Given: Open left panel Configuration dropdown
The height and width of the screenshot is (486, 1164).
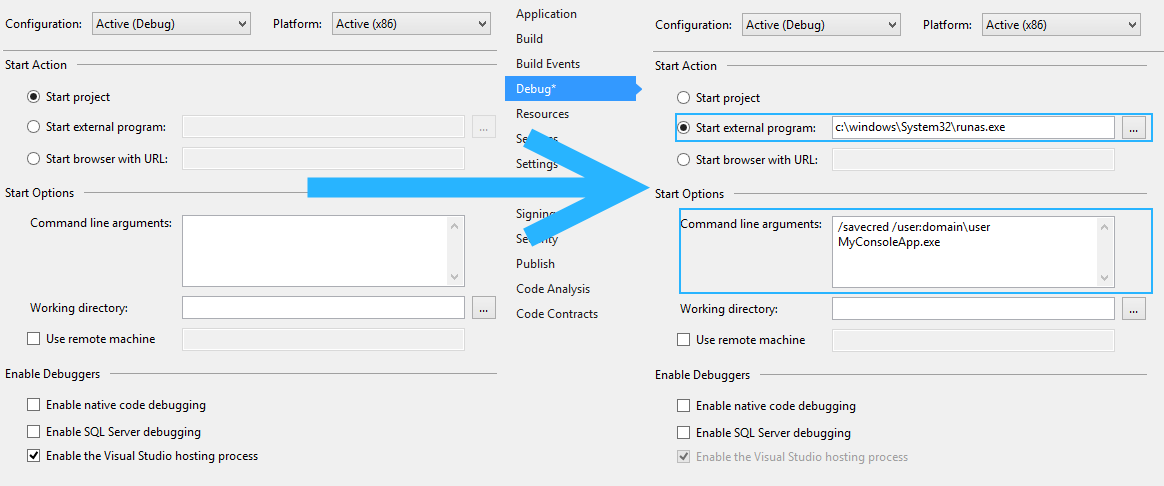Looking at the screenshot, I should point(171,24).
